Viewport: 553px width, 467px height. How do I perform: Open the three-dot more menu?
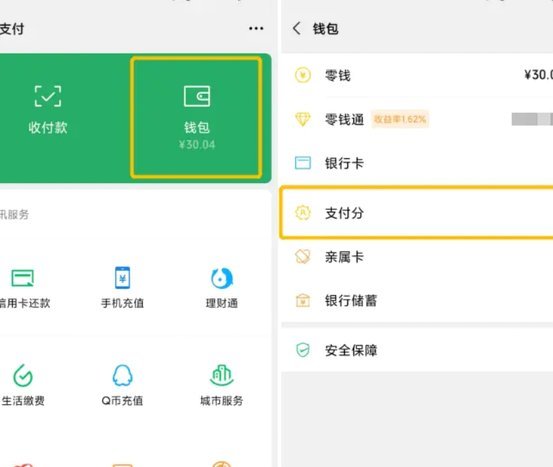[256, 28]
